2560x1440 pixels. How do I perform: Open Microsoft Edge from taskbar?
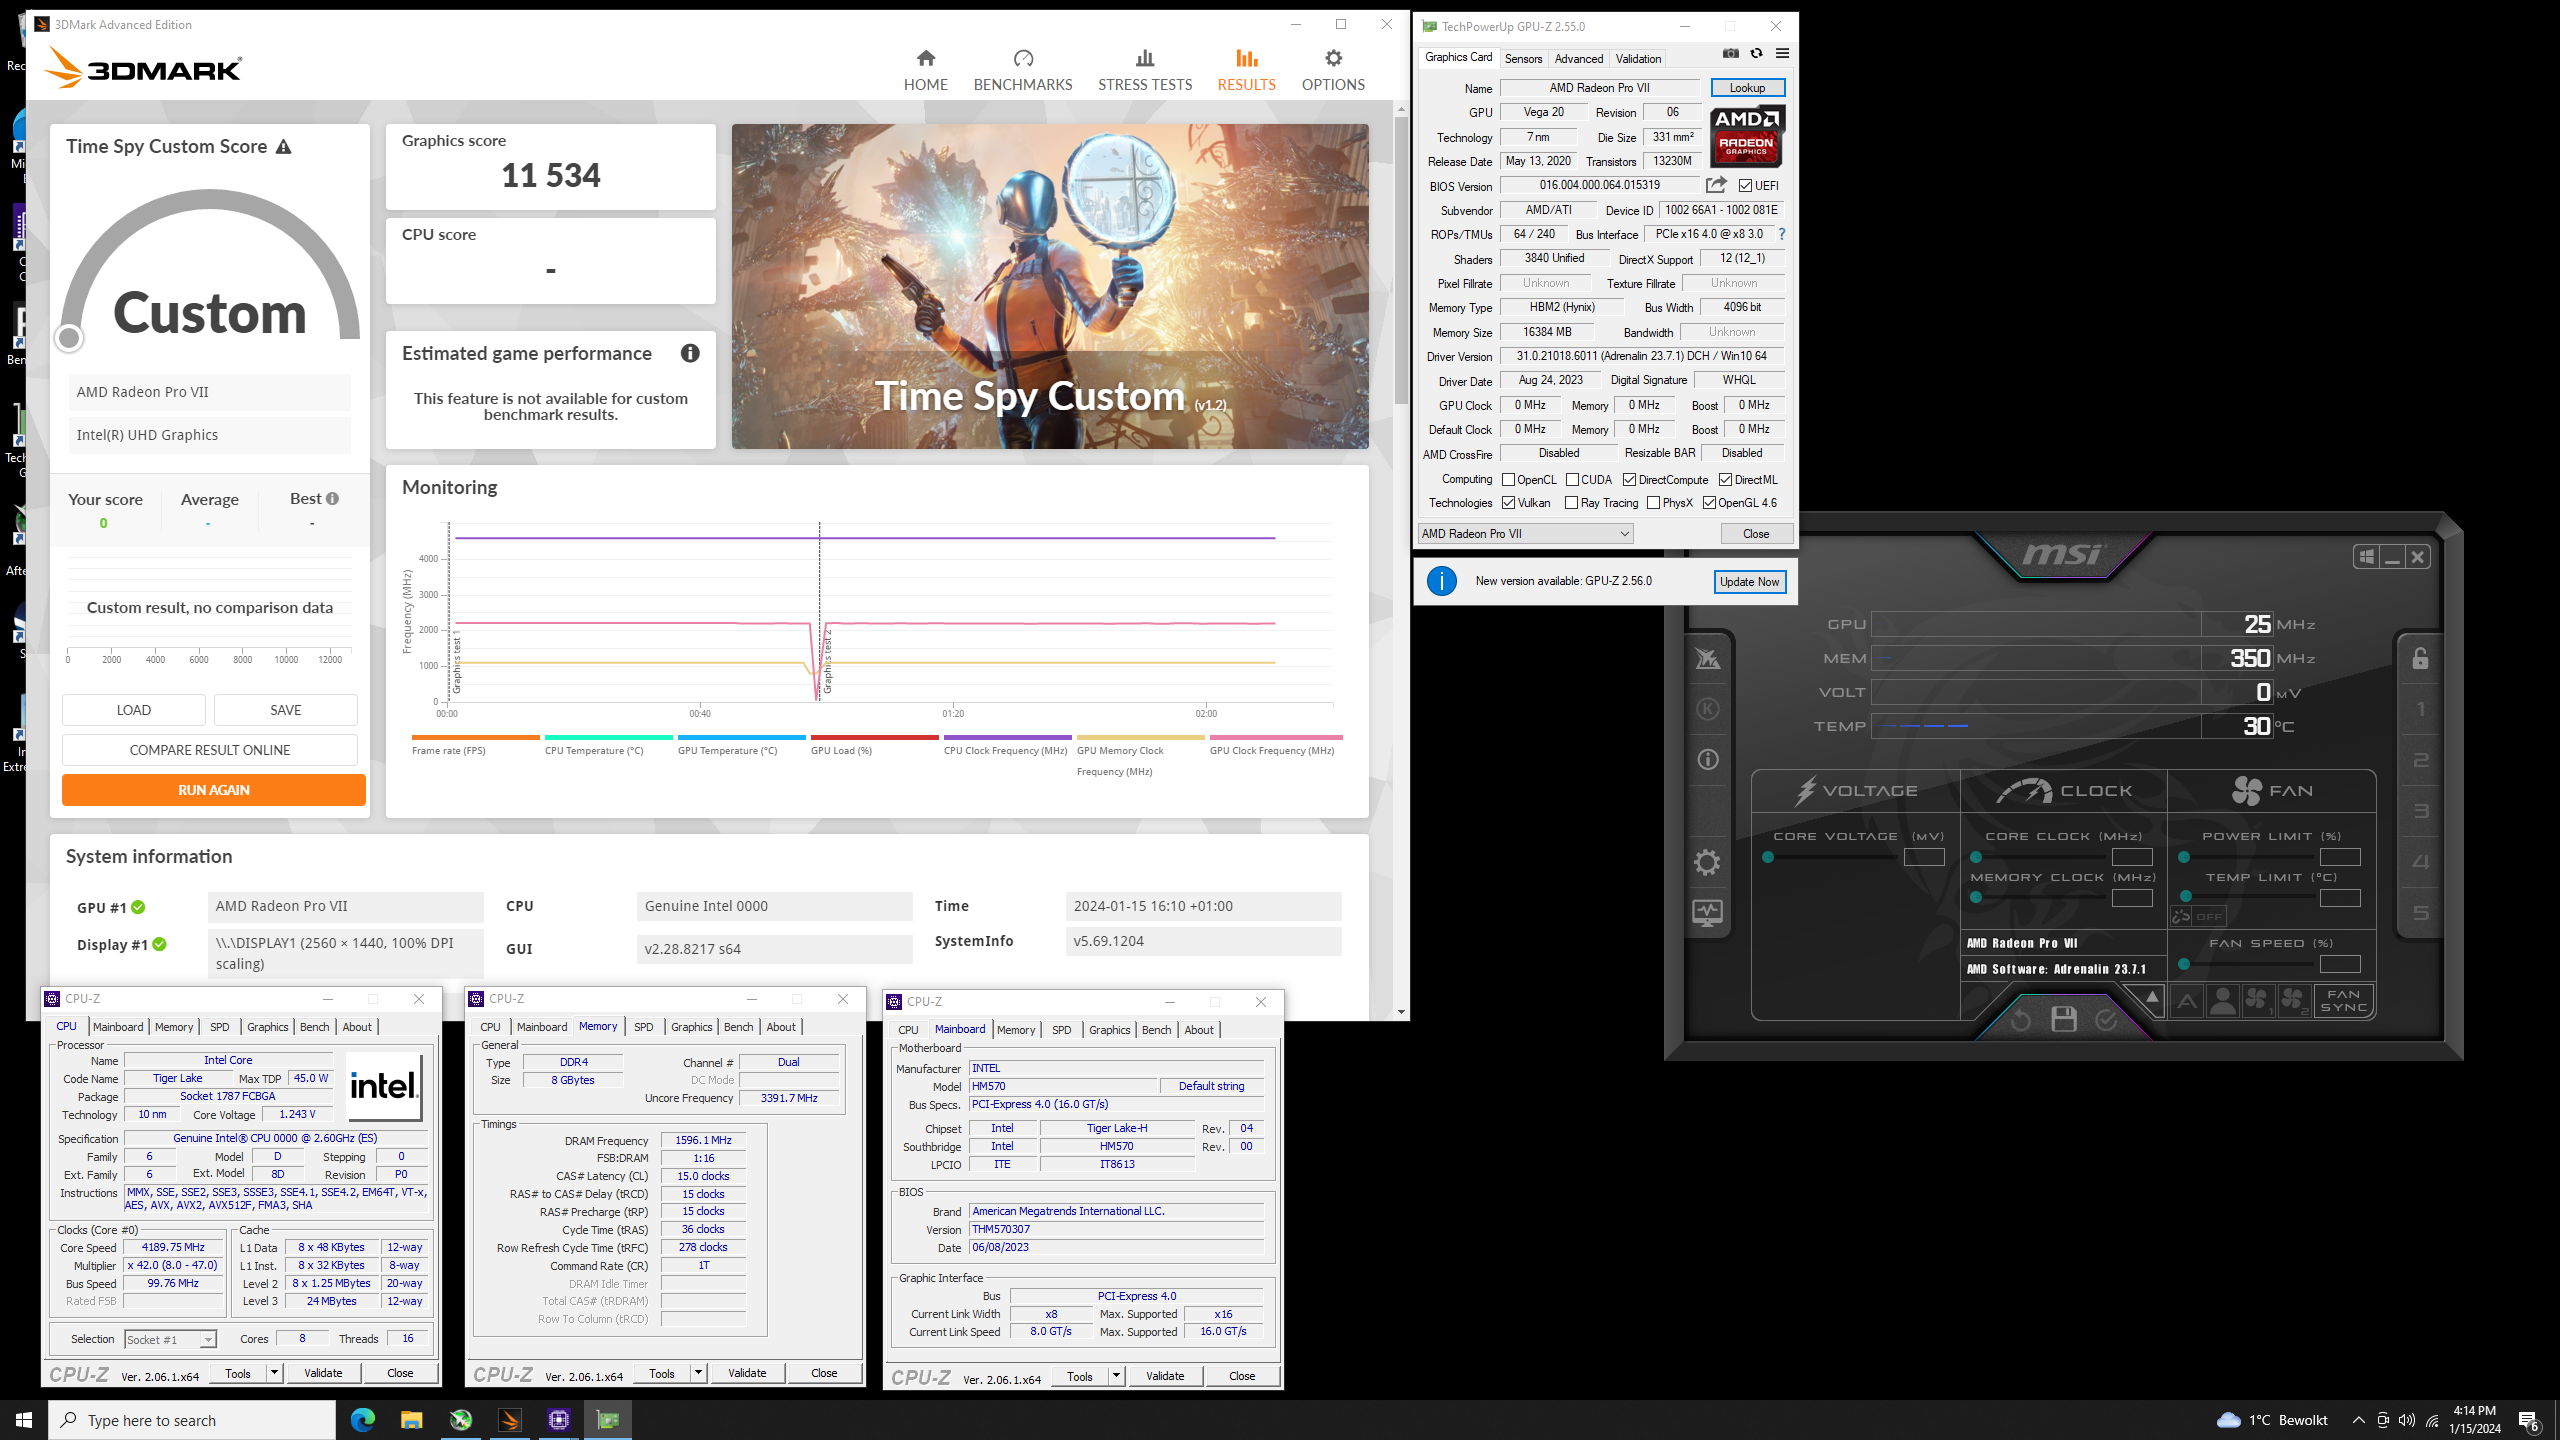coord(362,1420)
